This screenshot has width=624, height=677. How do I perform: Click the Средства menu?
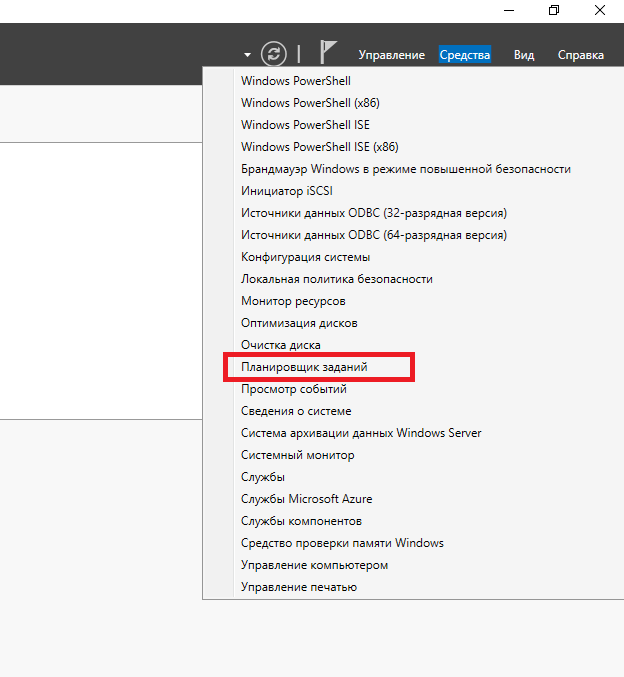tap(465, 55)
